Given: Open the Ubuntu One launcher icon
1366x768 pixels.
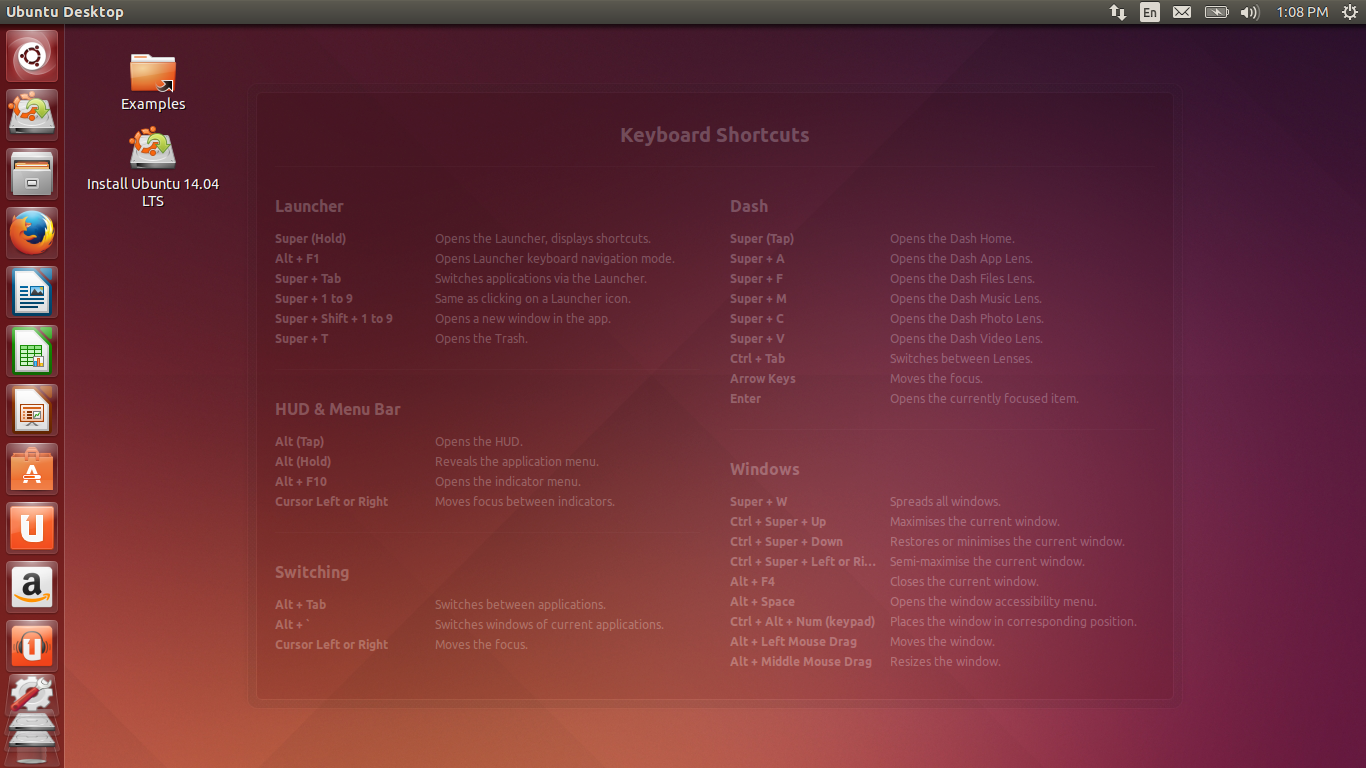Looking at the screenshot, I should [33, 528].
